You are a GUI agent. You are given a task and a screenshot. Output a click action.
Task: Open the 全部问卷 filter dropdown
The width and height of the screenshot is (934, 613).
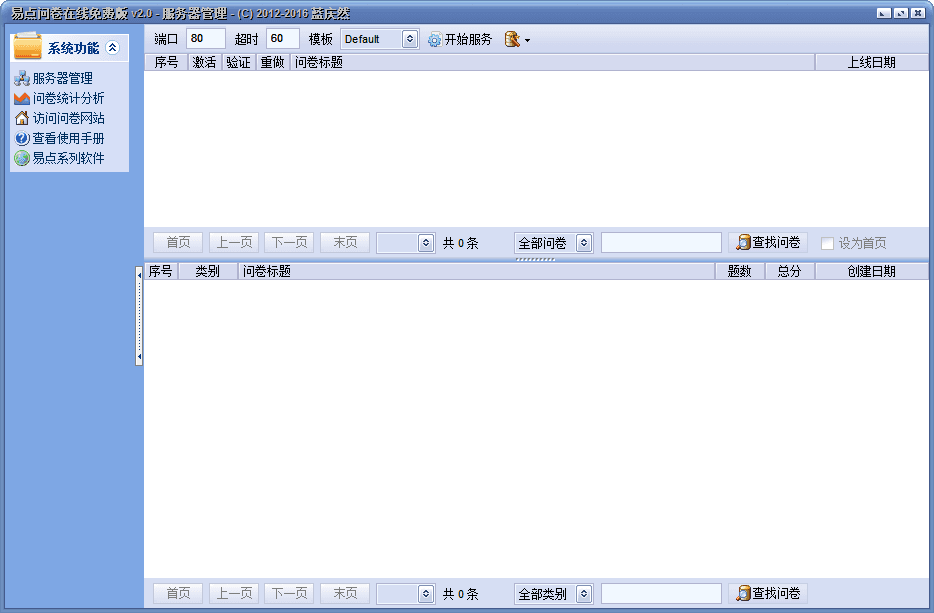(x=584, y=243)
